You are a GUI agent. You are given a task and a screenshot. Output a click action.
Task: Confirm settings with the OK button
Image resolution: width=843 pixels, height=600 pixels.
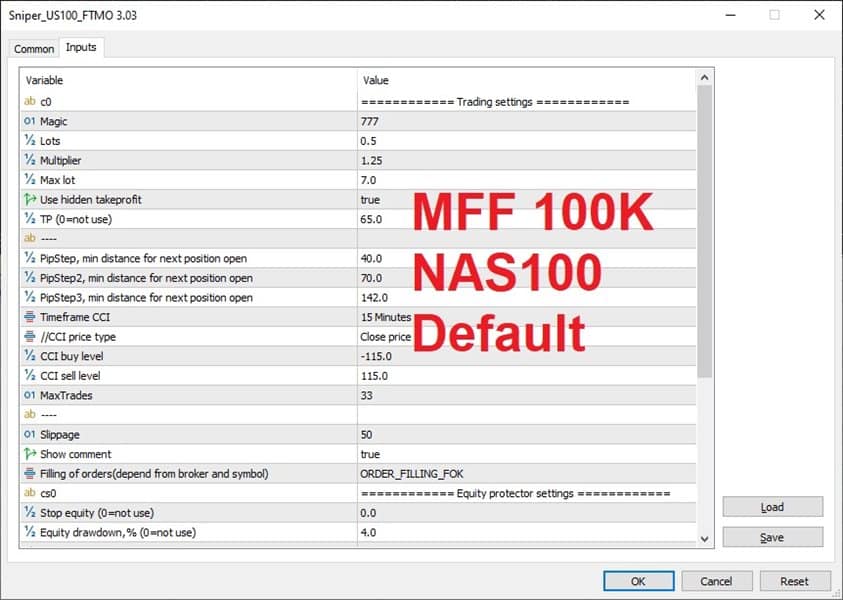tap(638, 581)
